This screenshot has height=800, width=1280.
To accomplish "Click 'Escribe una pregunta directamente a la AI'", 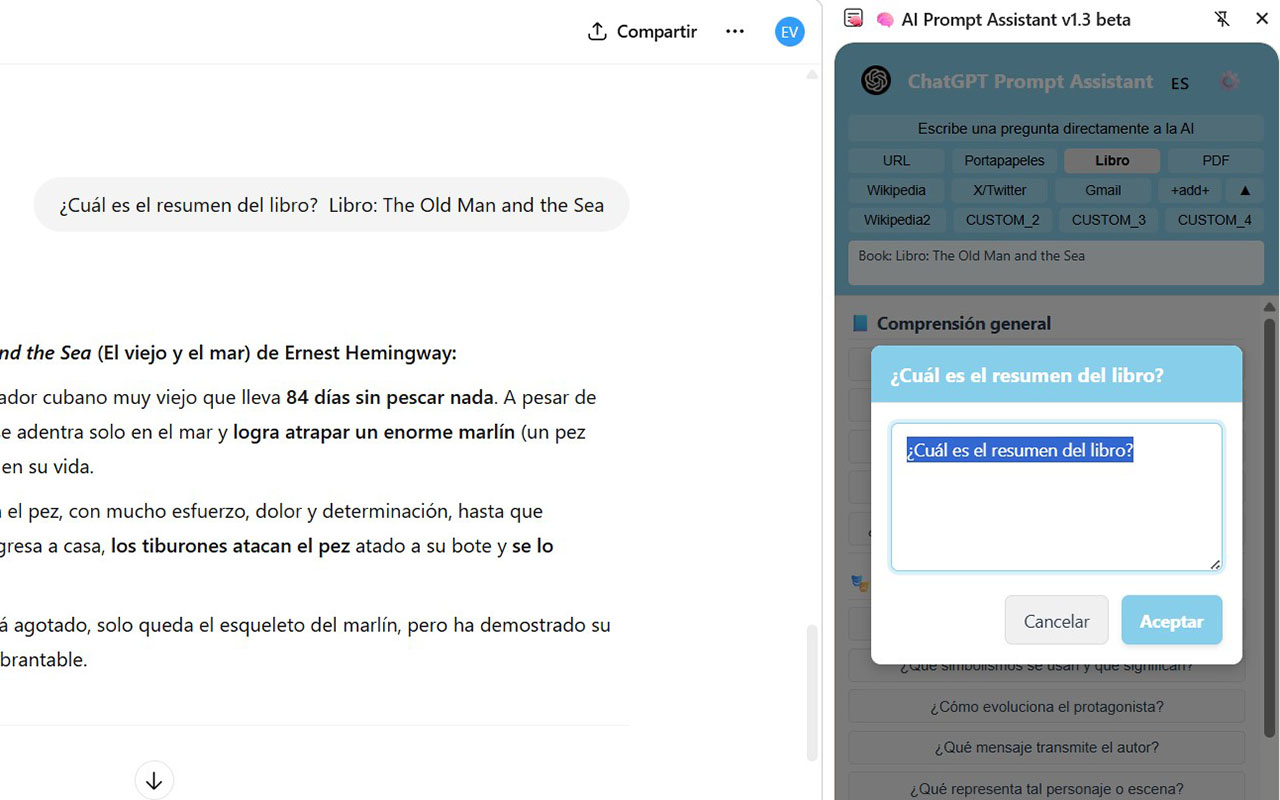I will (x=1056, y=128).
